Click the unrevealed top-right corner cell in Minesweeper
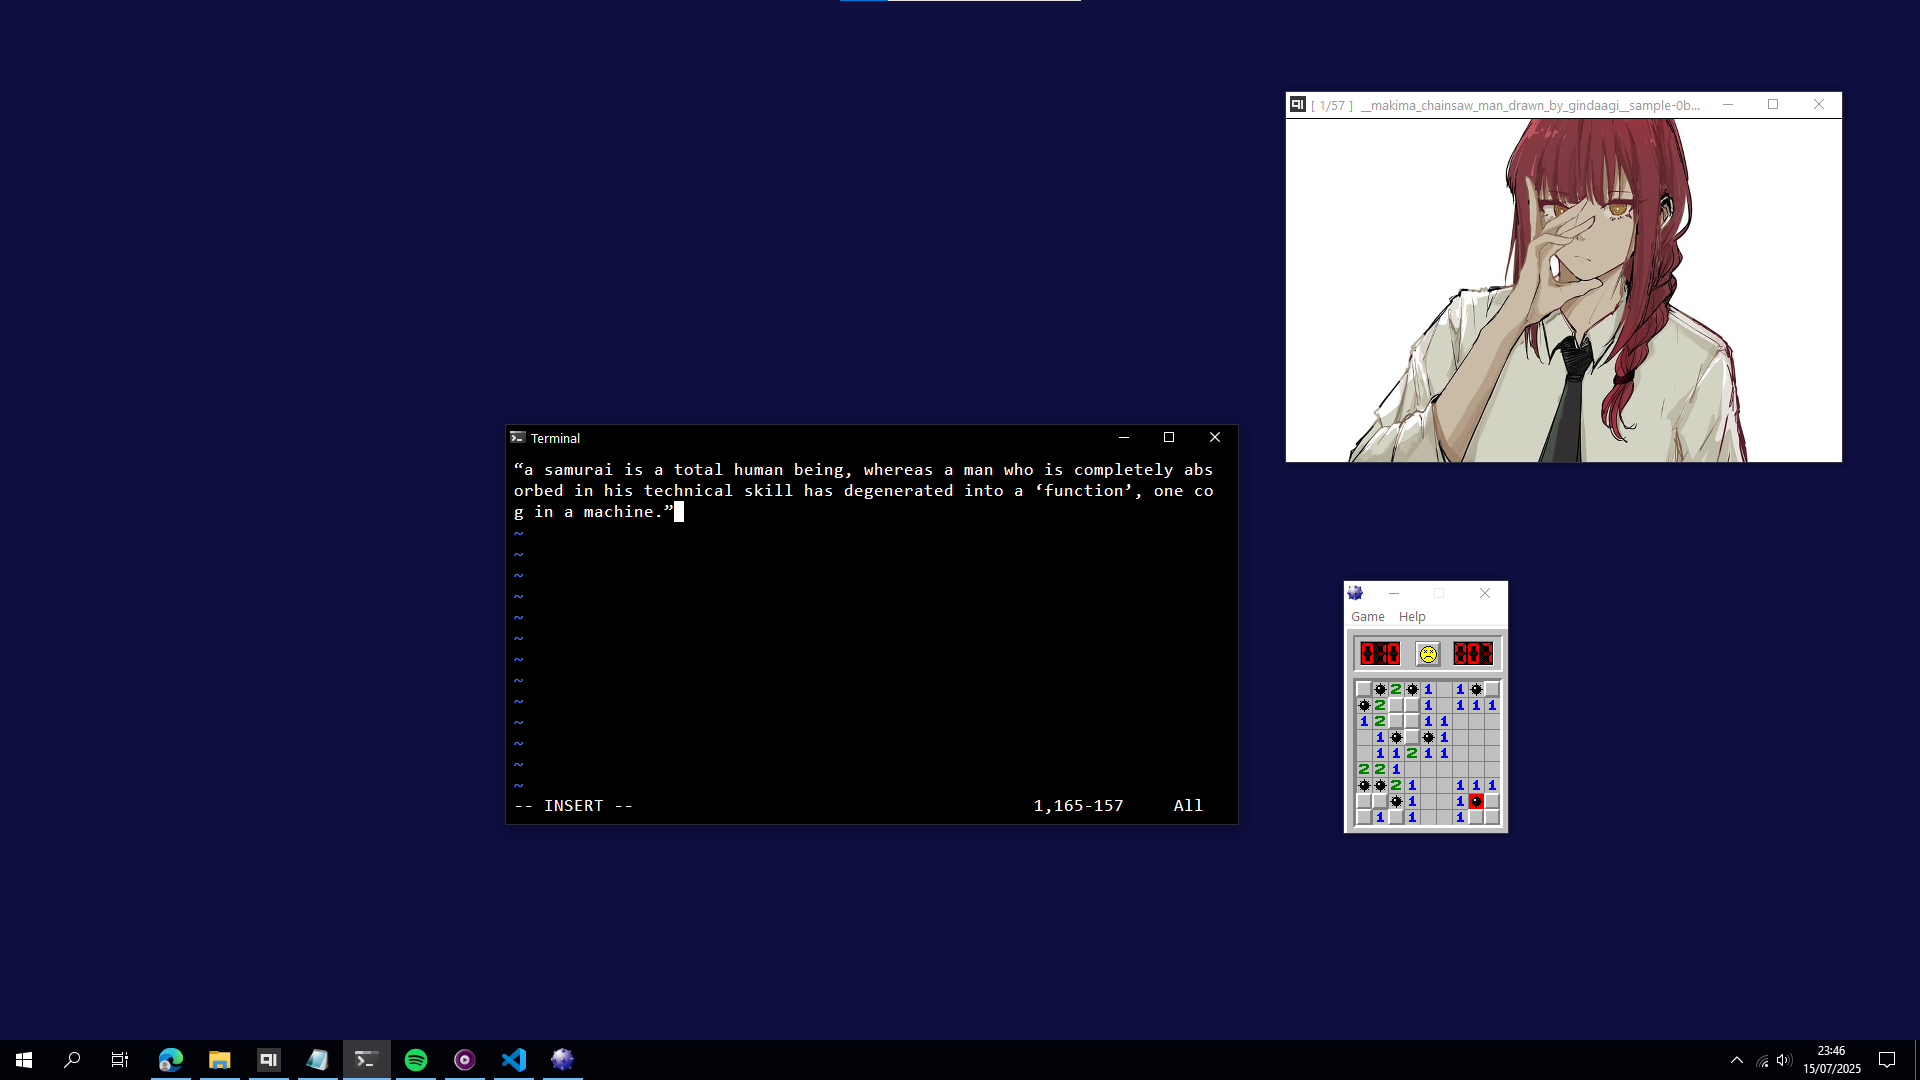Viewport: 1920px width, 1080px height. coord(1492,689)
